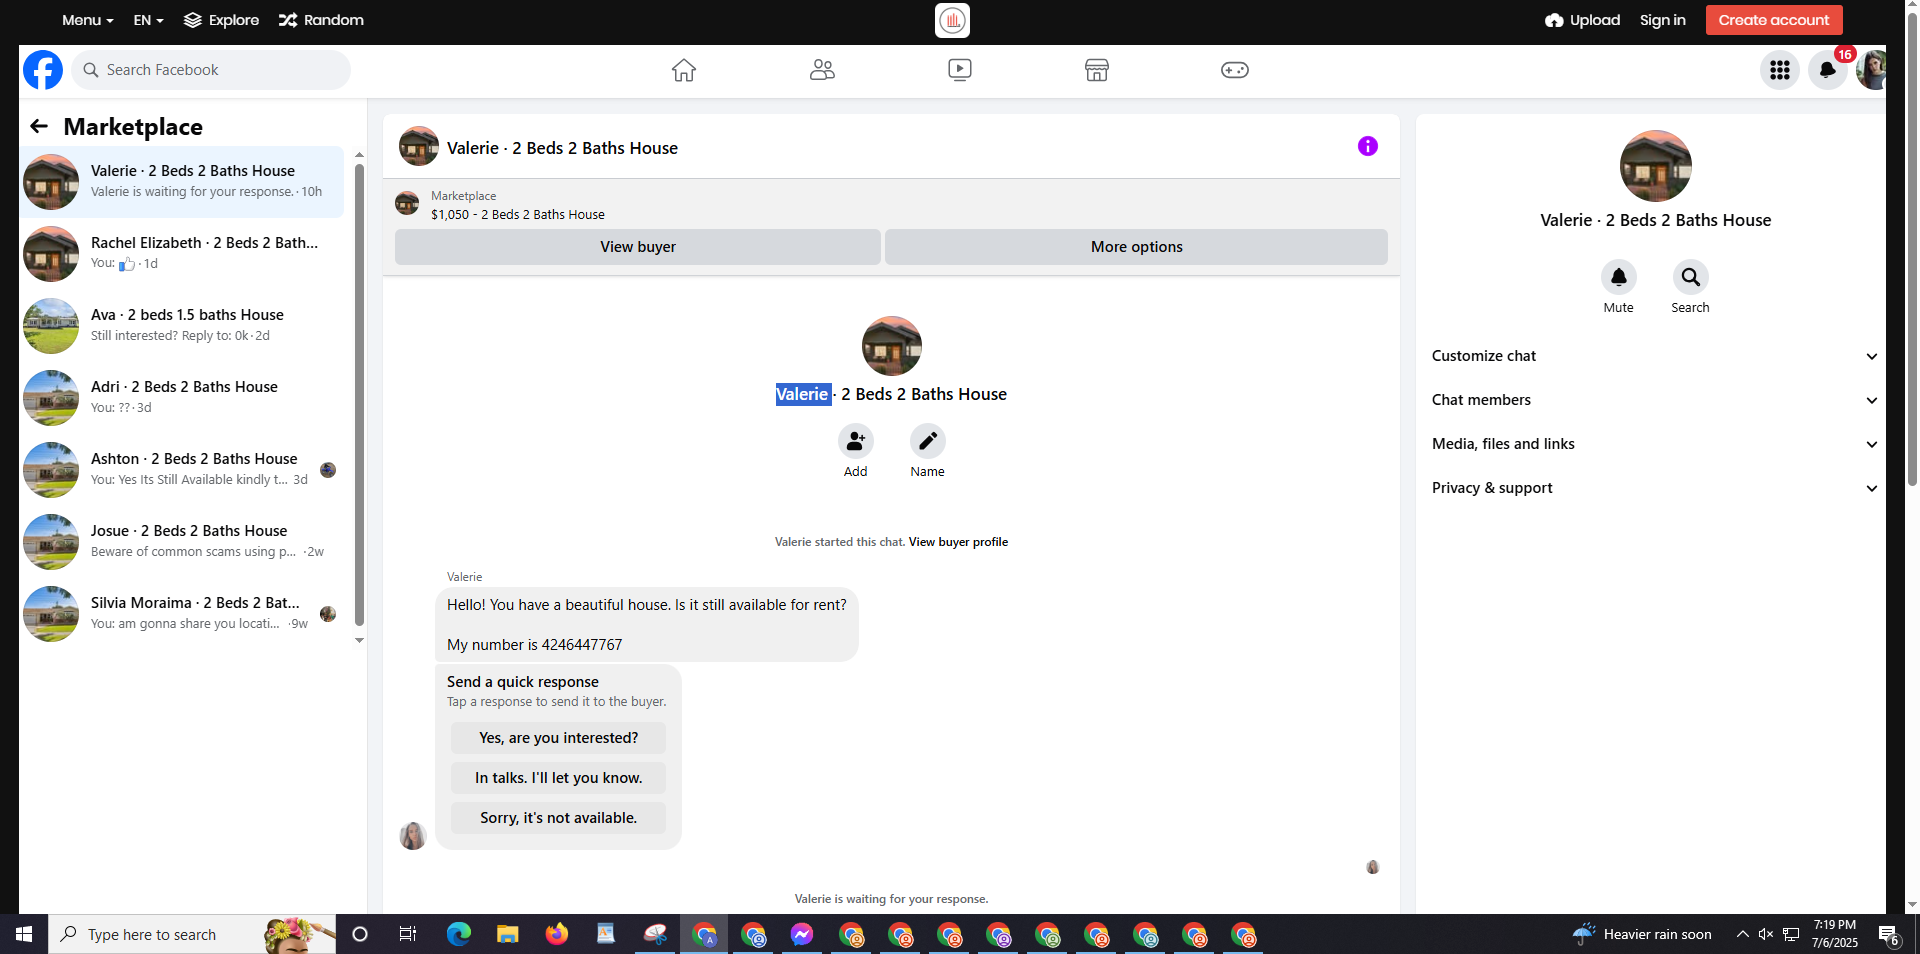Image resolution: width=1920 pixels, height=954 pixels.
Task: Click the Search Facebook field
Action: coord(211,70)
